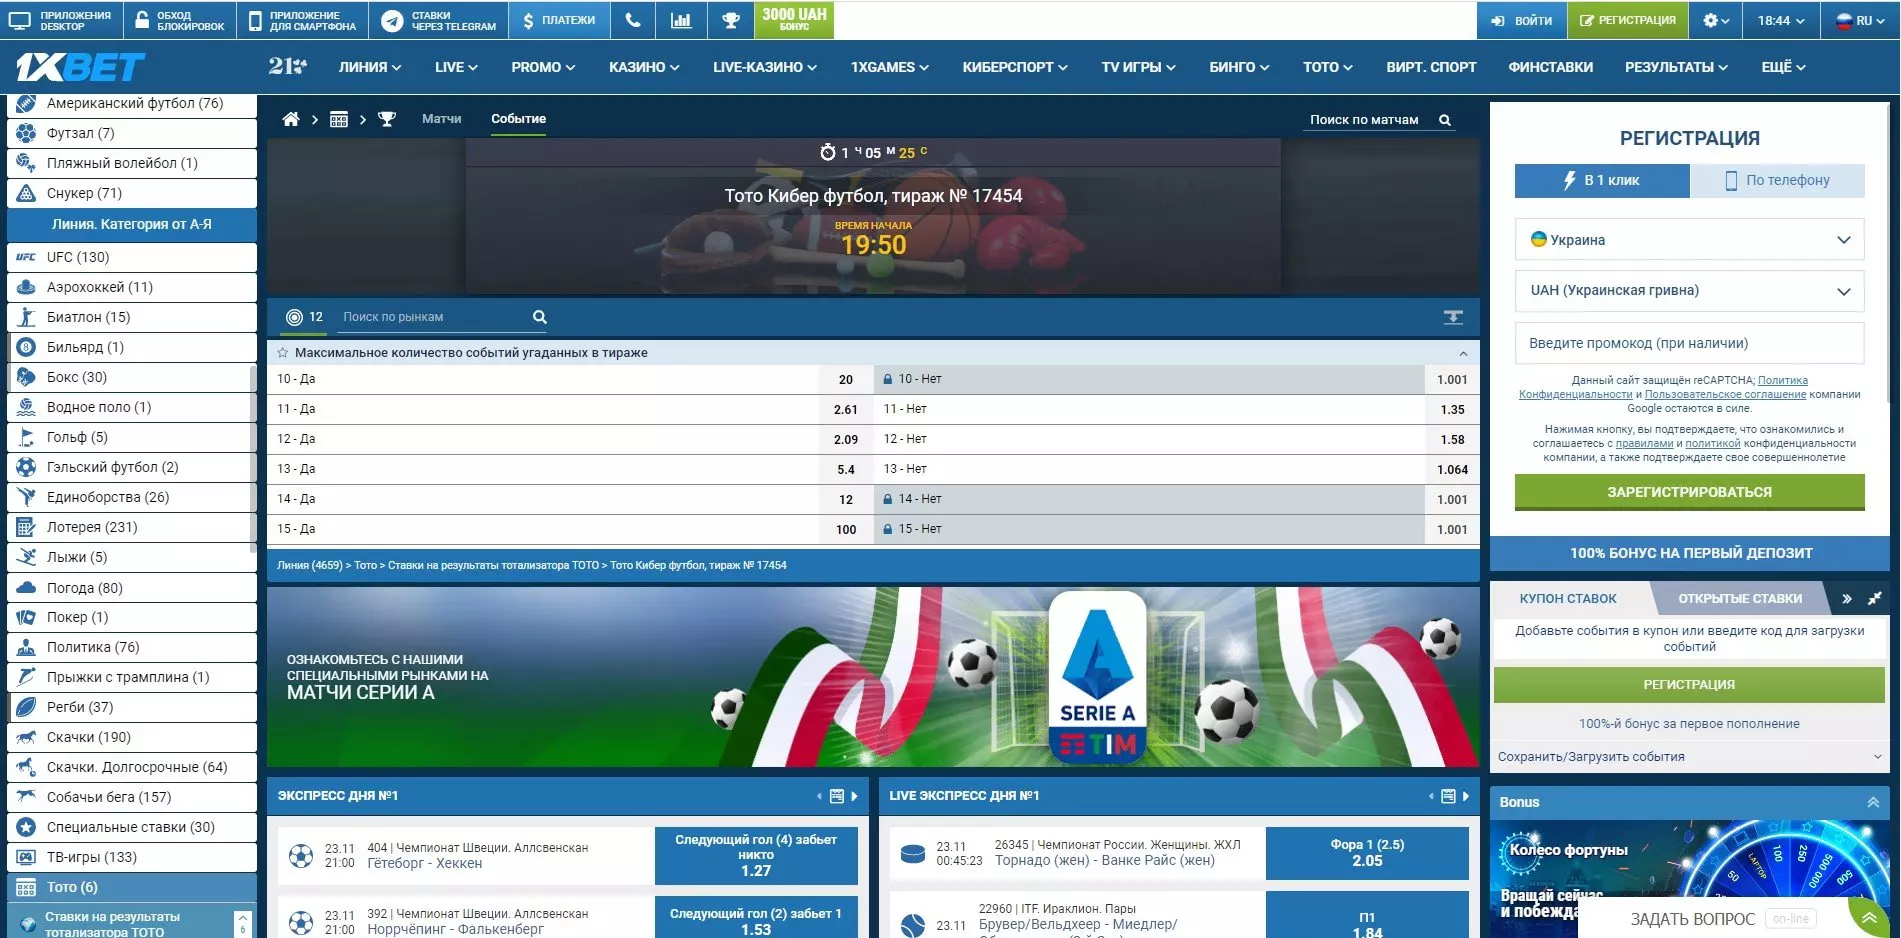Toggle the favorite star on the max events market

(283, 352)
